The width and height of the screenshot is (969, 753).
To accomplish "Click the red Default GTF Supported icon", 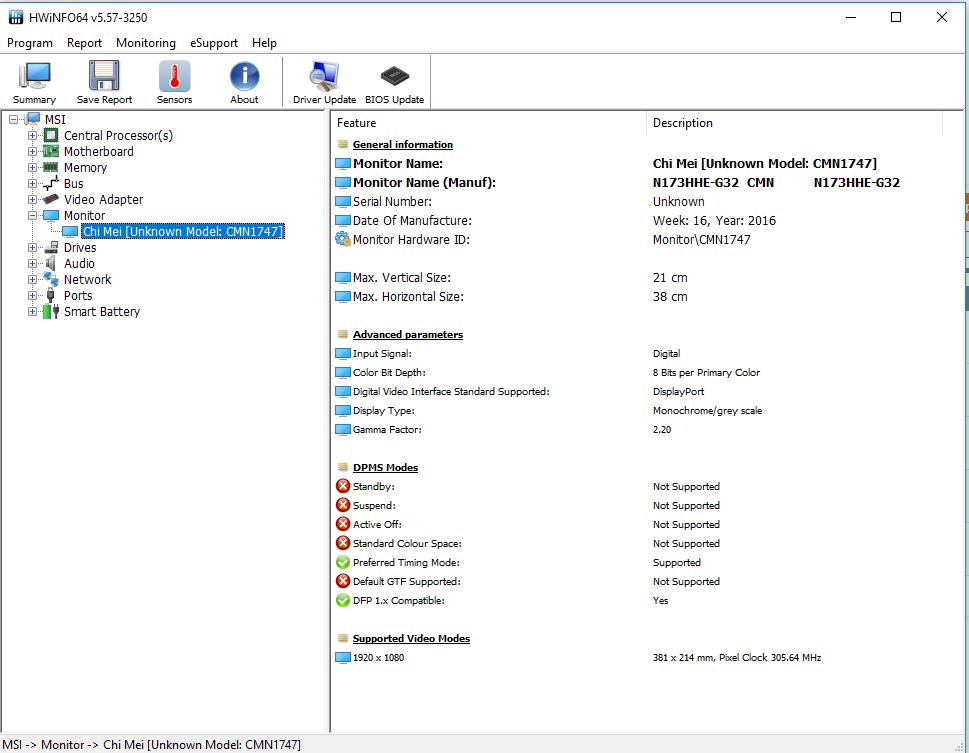I will tap(343, 581).
